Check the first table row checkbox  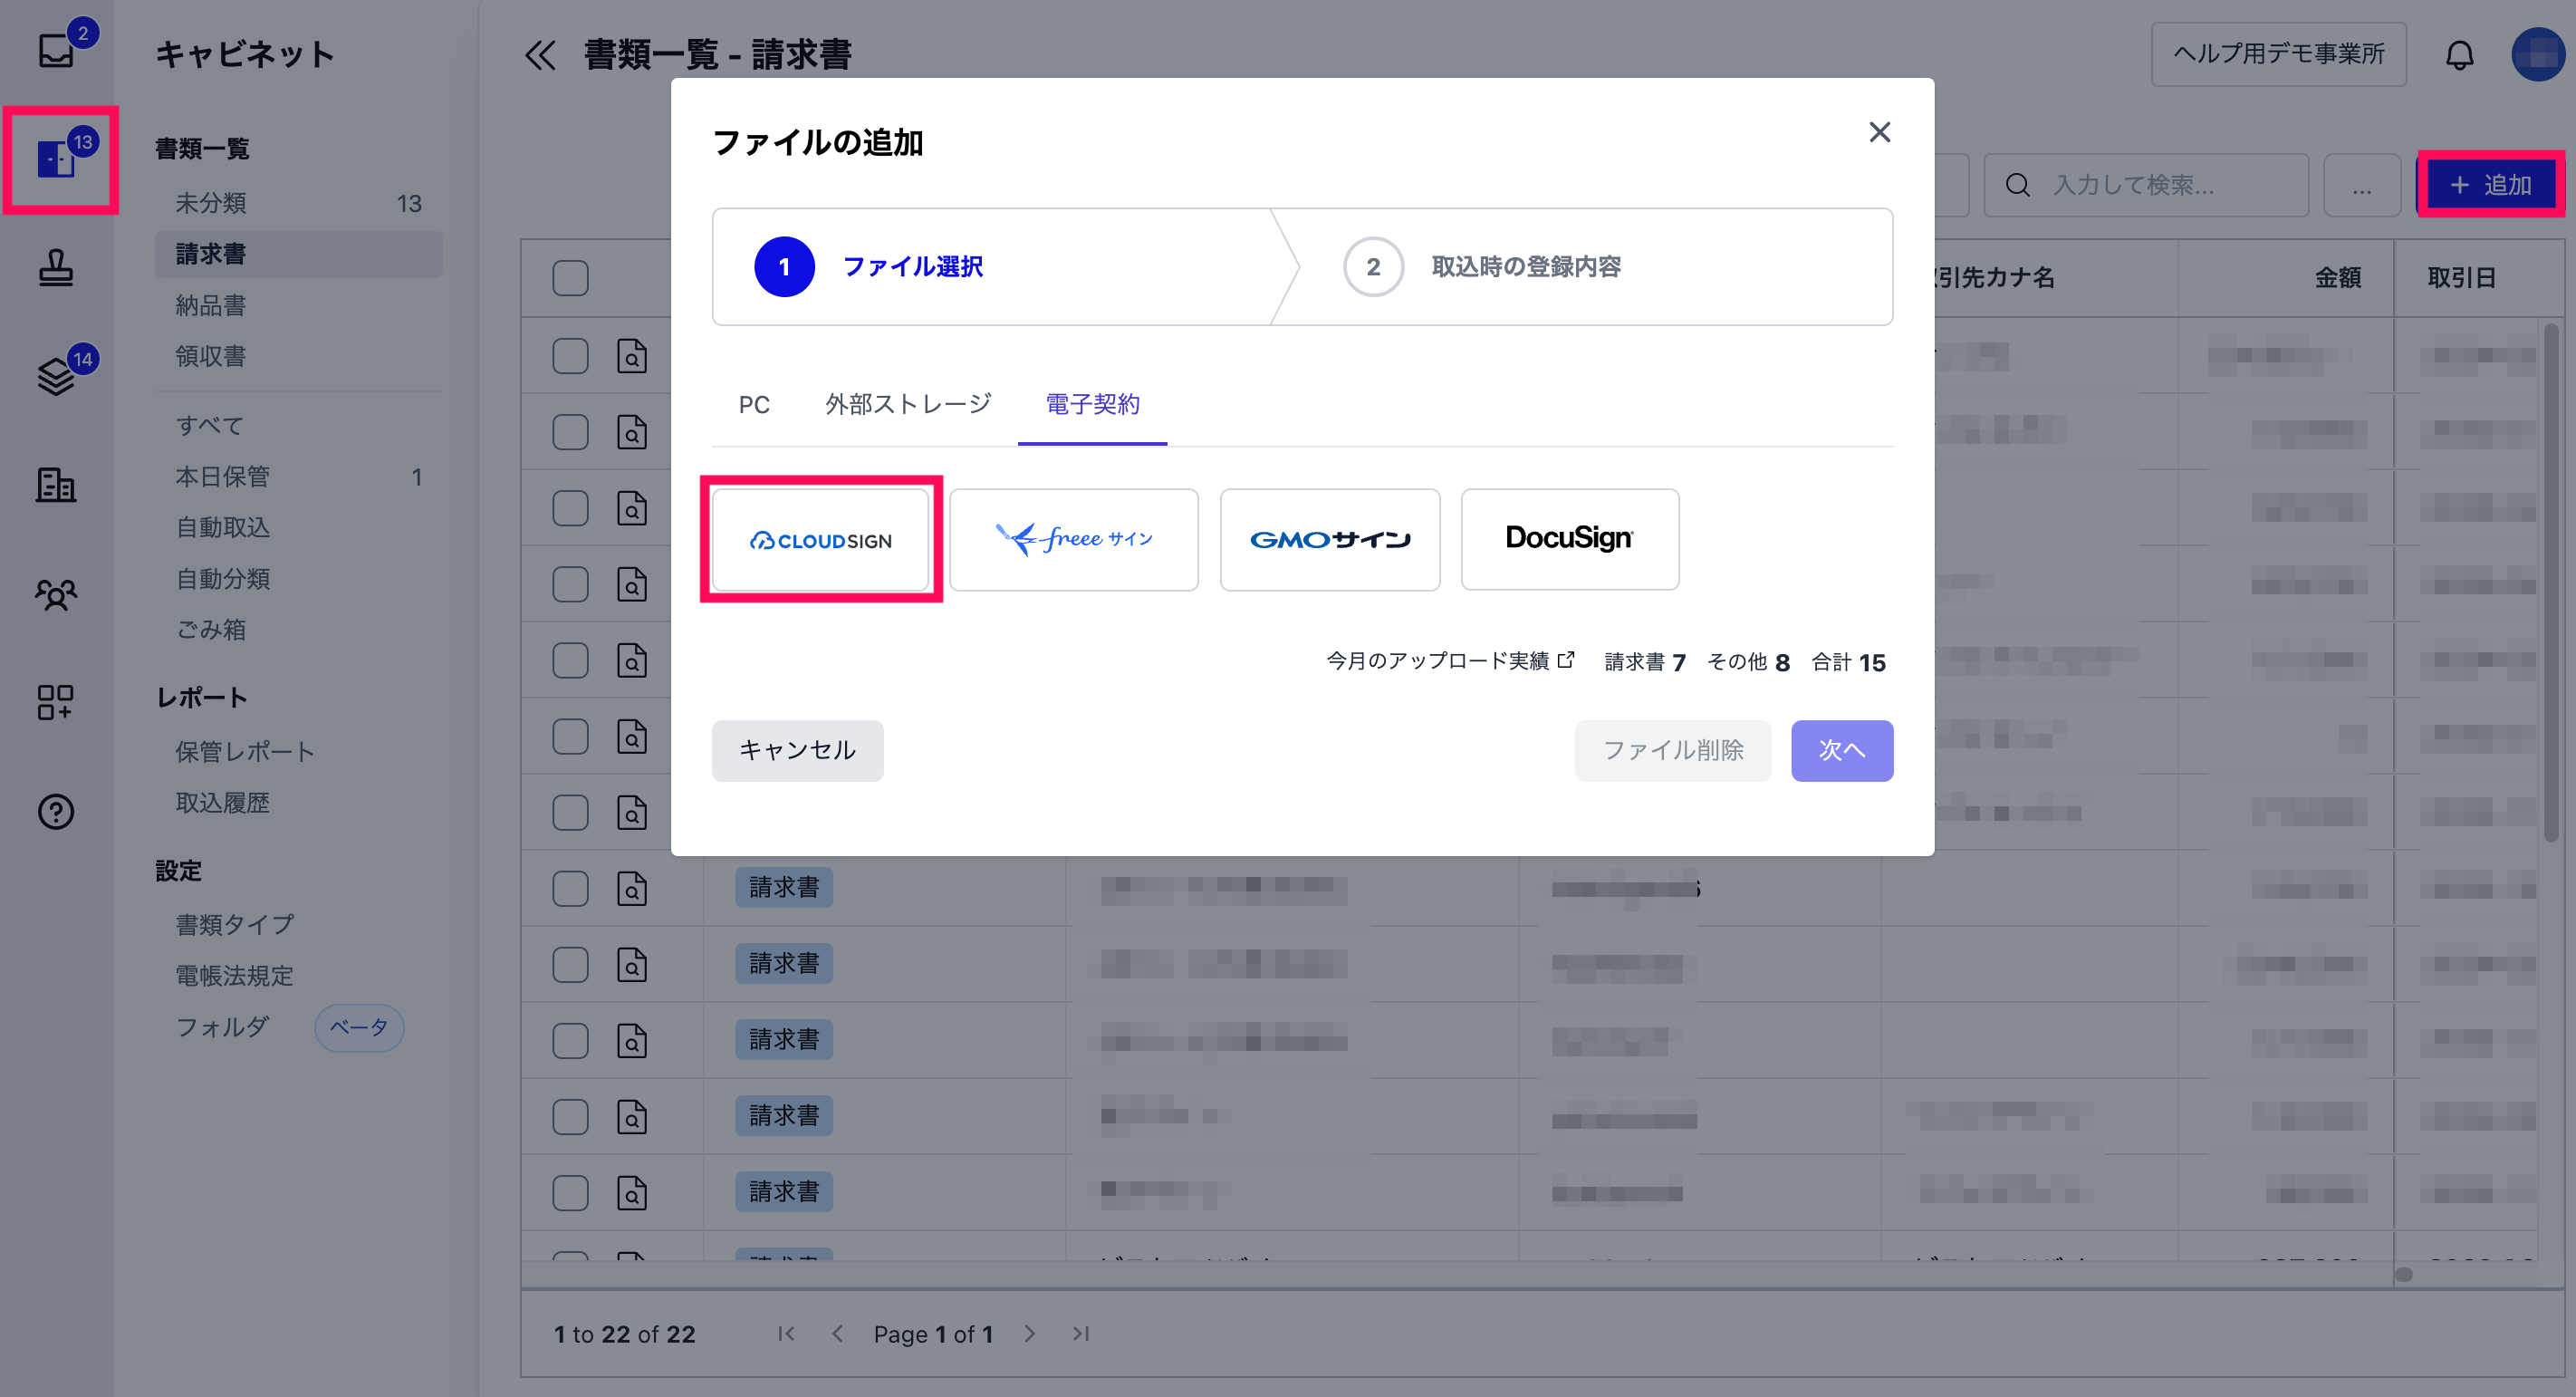(x=570, y=356)
